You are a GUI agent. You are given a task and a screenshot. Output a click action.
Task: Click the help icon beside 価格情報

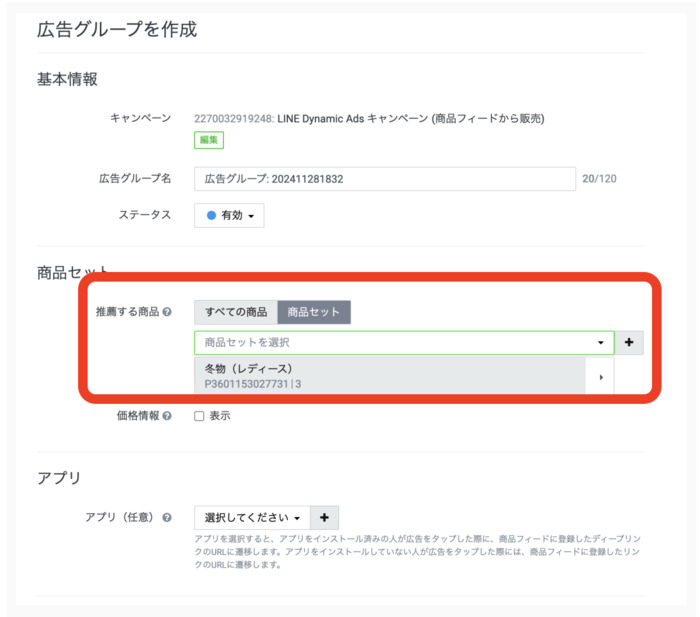point(167,416)
